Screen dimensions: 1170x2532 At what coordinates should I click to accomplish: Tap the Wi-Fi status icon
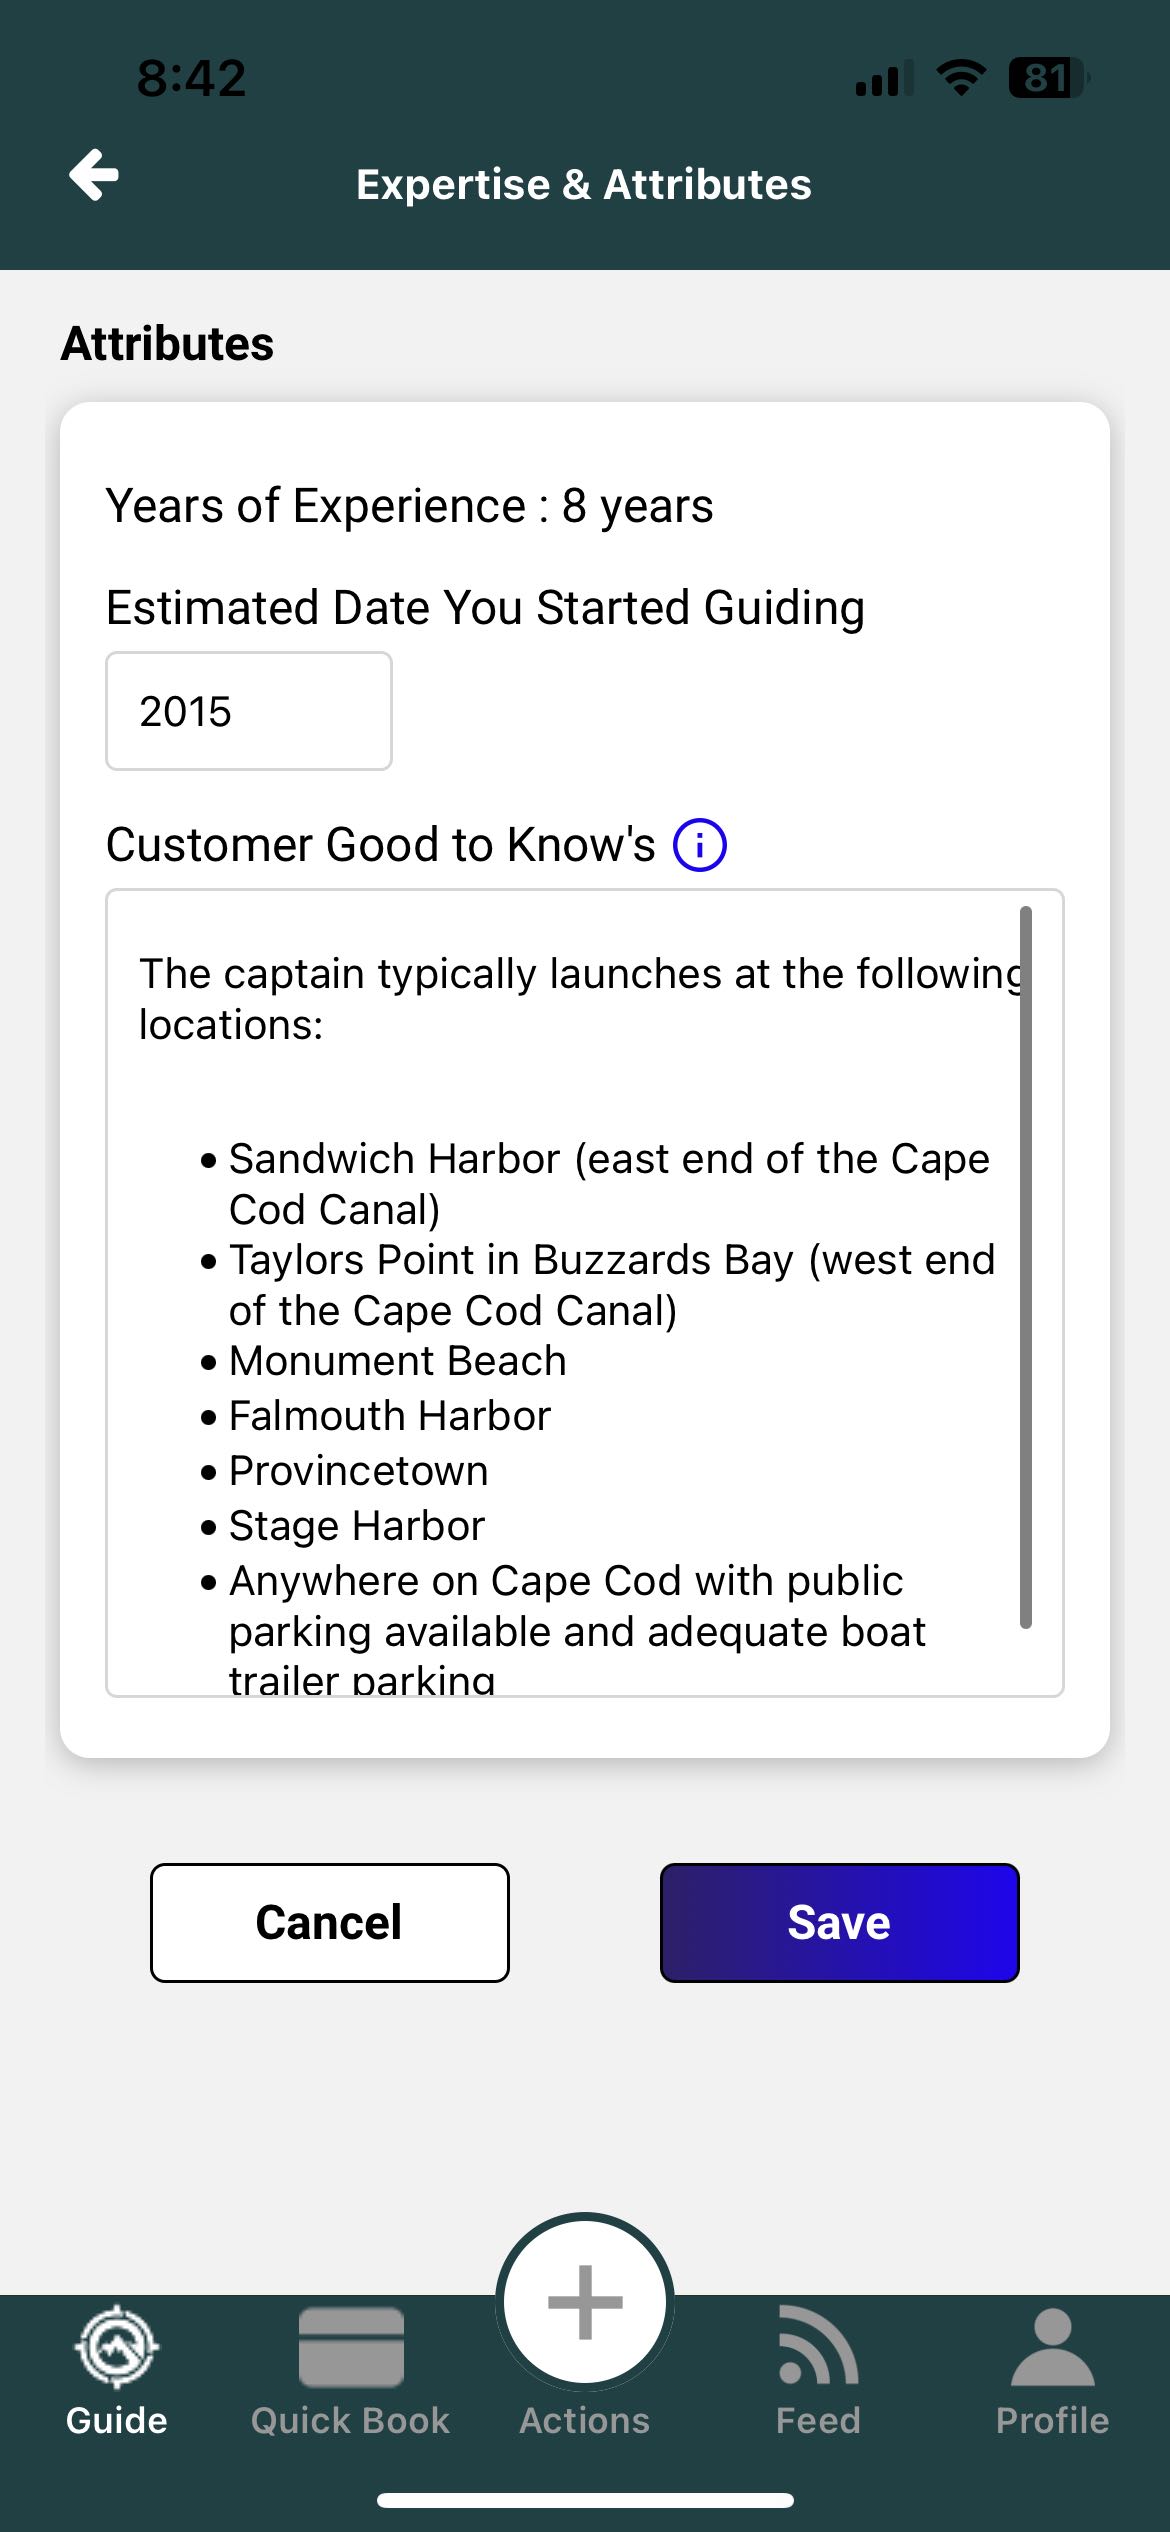tap(960, 78)
